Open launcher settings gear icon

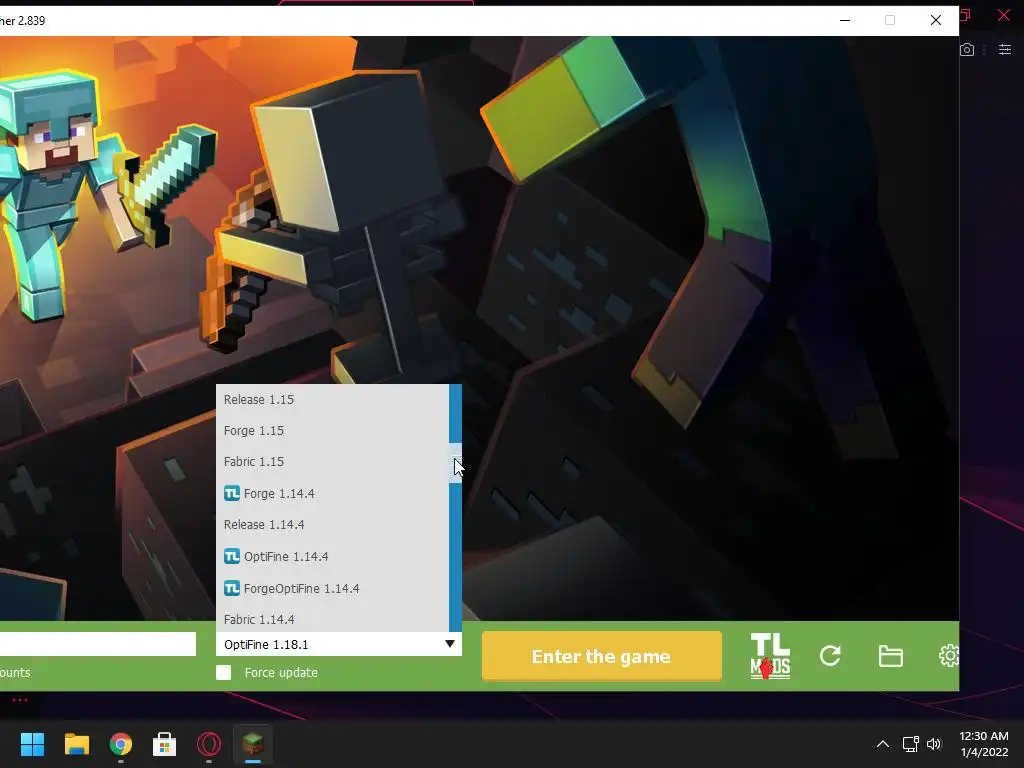[949, 656]
